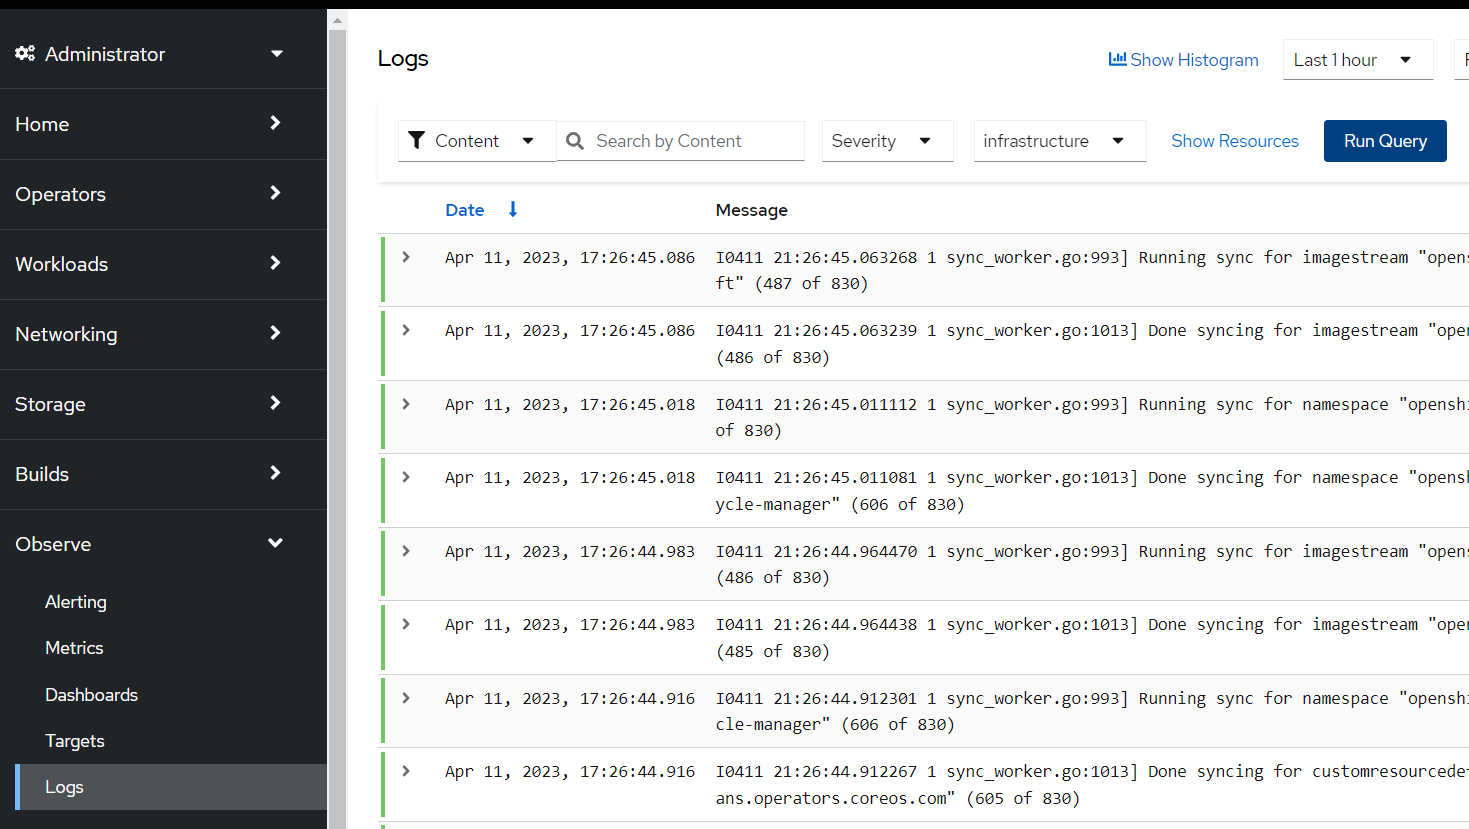Image resolution: width=1469 pixels, height=829 pixels.
Task: Open the Last 1 hour time range dropdown
Action: coord(1357,59)
